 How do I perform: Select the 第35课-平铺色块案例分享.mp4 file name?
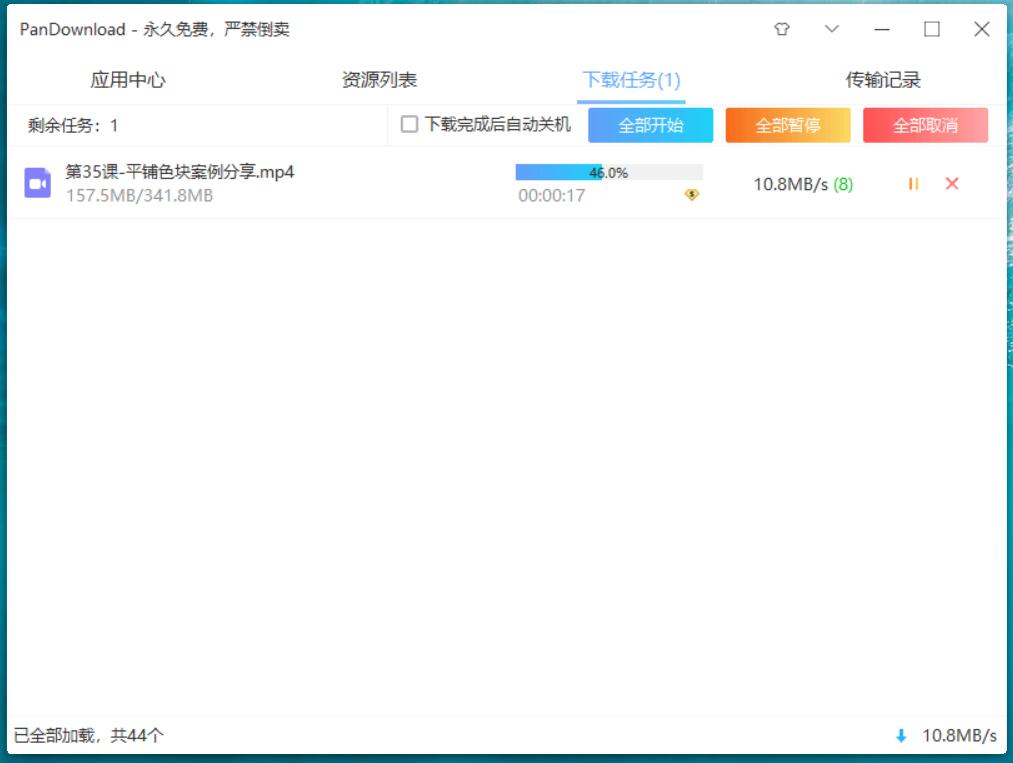point(180,172)
